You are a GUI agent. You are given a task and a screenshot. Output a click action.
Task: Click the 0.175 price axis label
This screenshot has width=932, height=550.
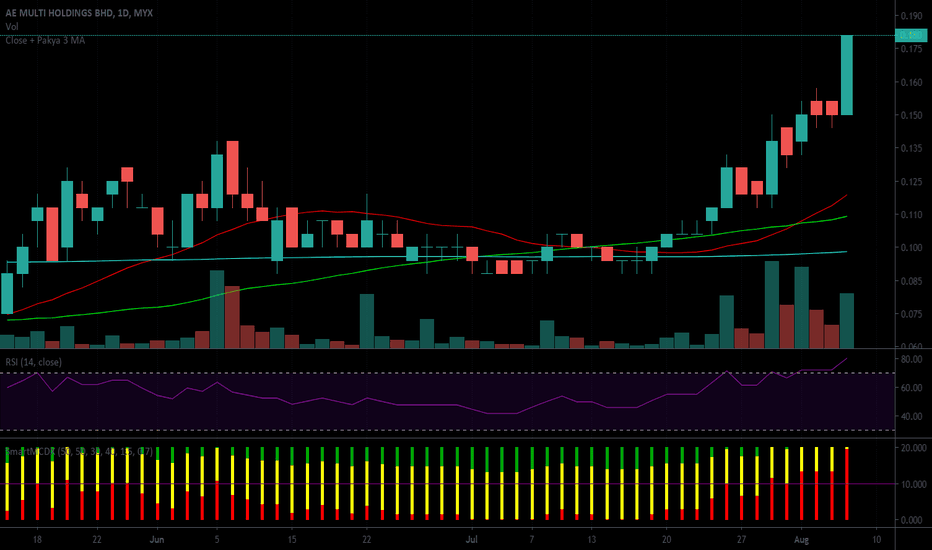click(x=911, y=49)
